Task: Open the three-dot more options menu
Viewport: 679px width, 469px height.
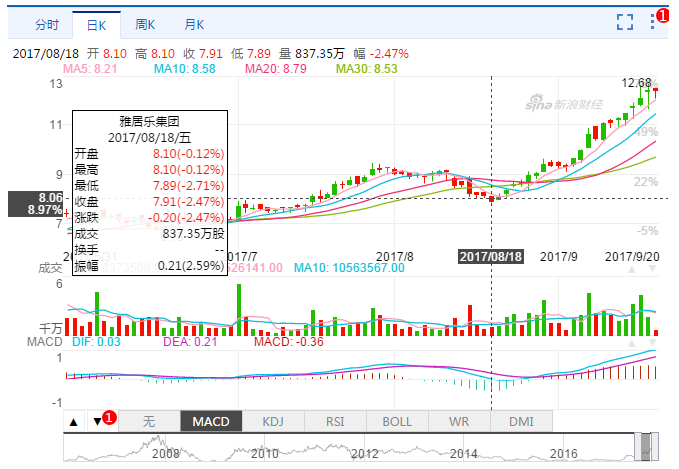Action: coord(654,21)
